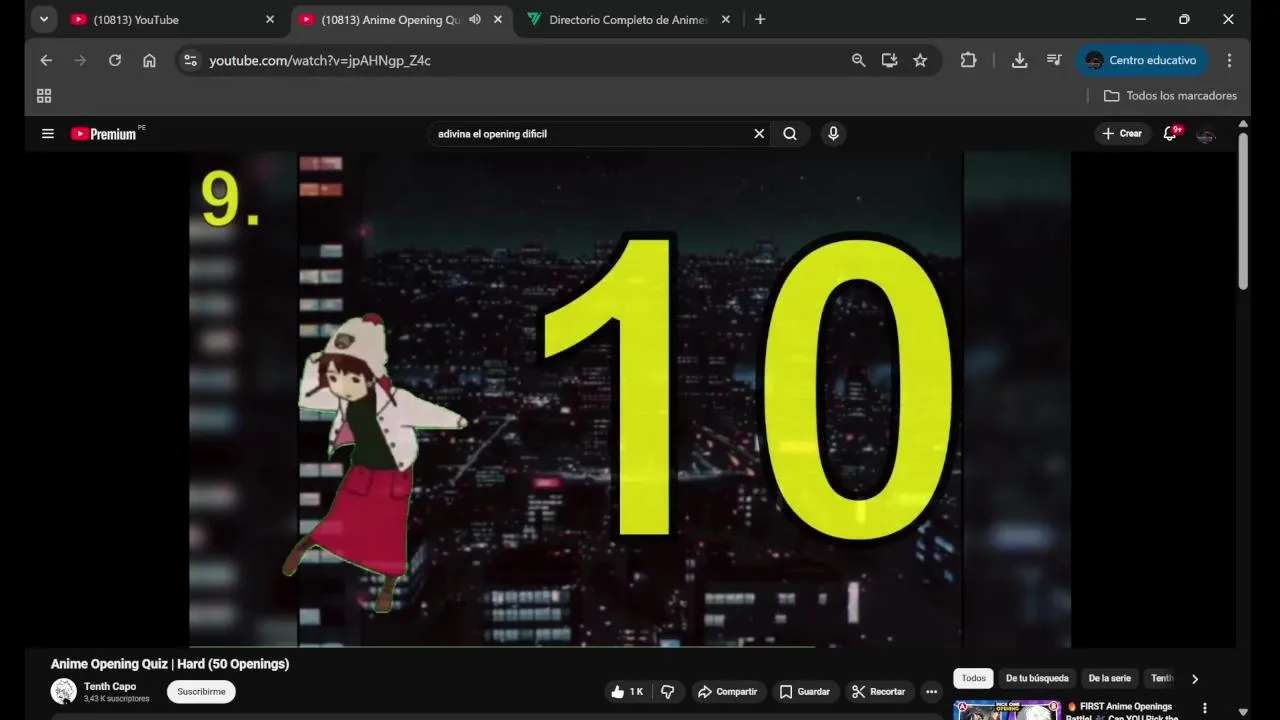Bookmark this page with the star
Image resolution: width=1280 pixels, height=720 pixels.
point(920,60)
